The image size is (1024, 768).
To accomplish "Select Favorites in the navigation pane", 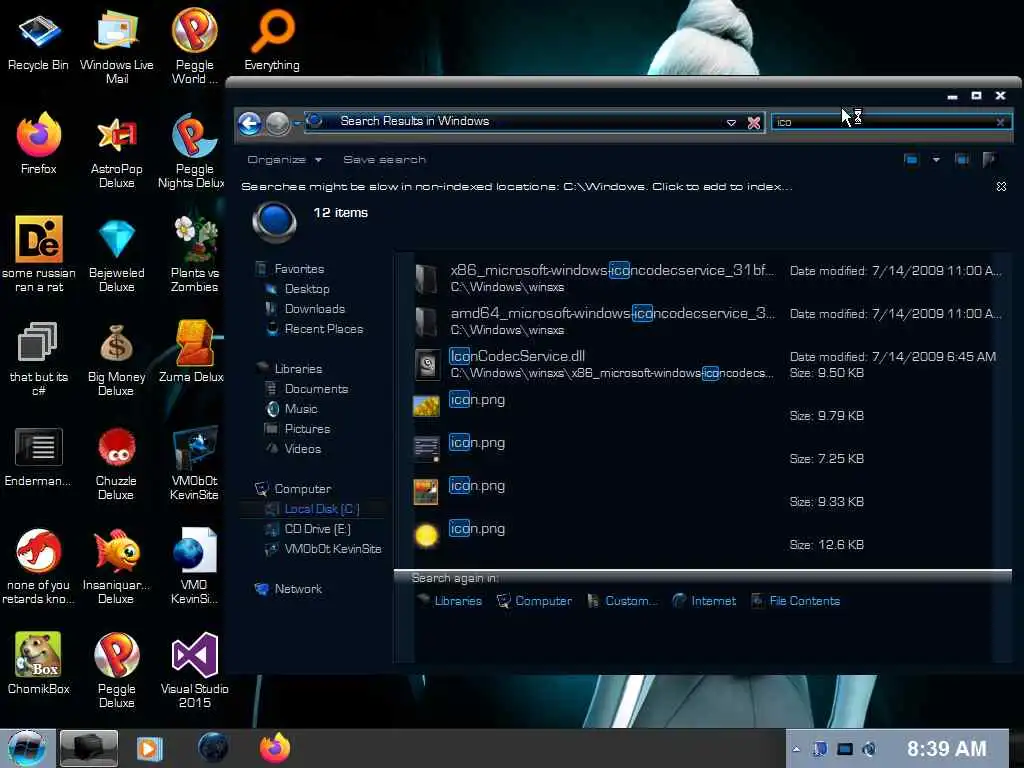I will [x=298, y=268].
